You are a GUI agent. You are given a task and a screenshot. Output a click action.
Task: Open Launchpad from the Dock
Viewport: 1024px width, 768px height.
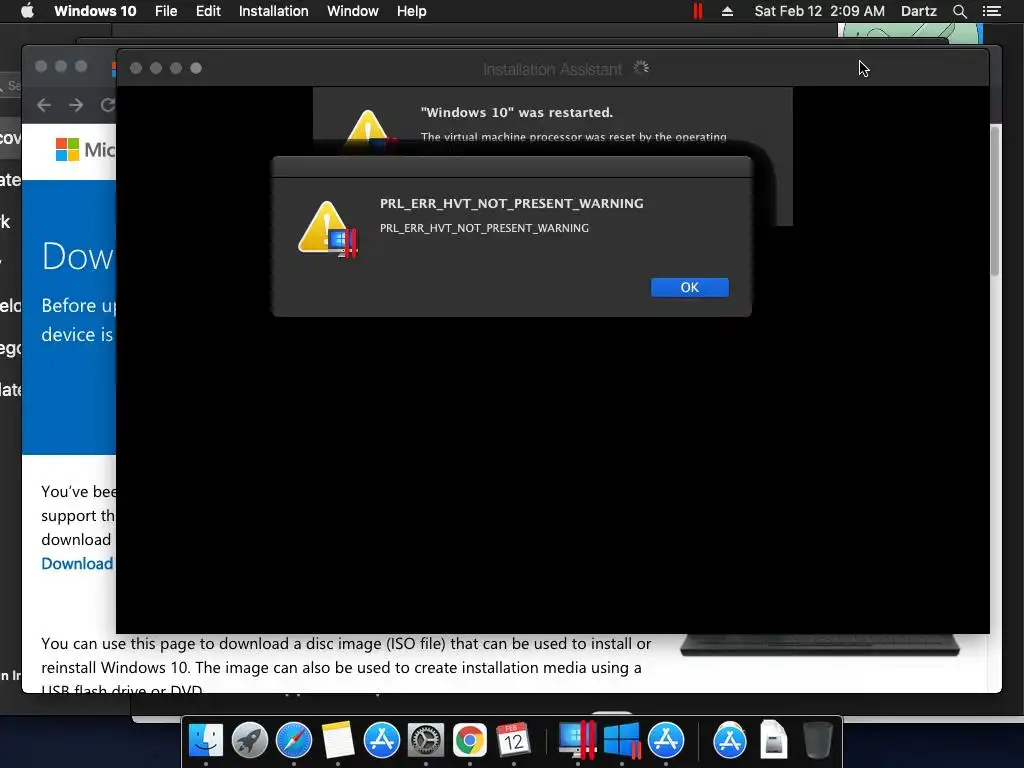(249, 741)
